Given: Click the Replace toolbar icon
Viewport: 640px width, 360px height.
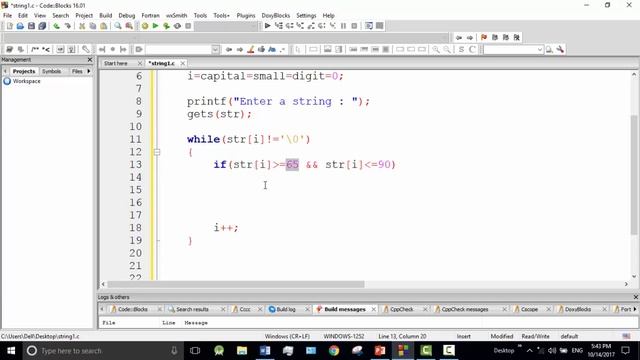Looking at the screenshot, I should [x=129, y=26].
